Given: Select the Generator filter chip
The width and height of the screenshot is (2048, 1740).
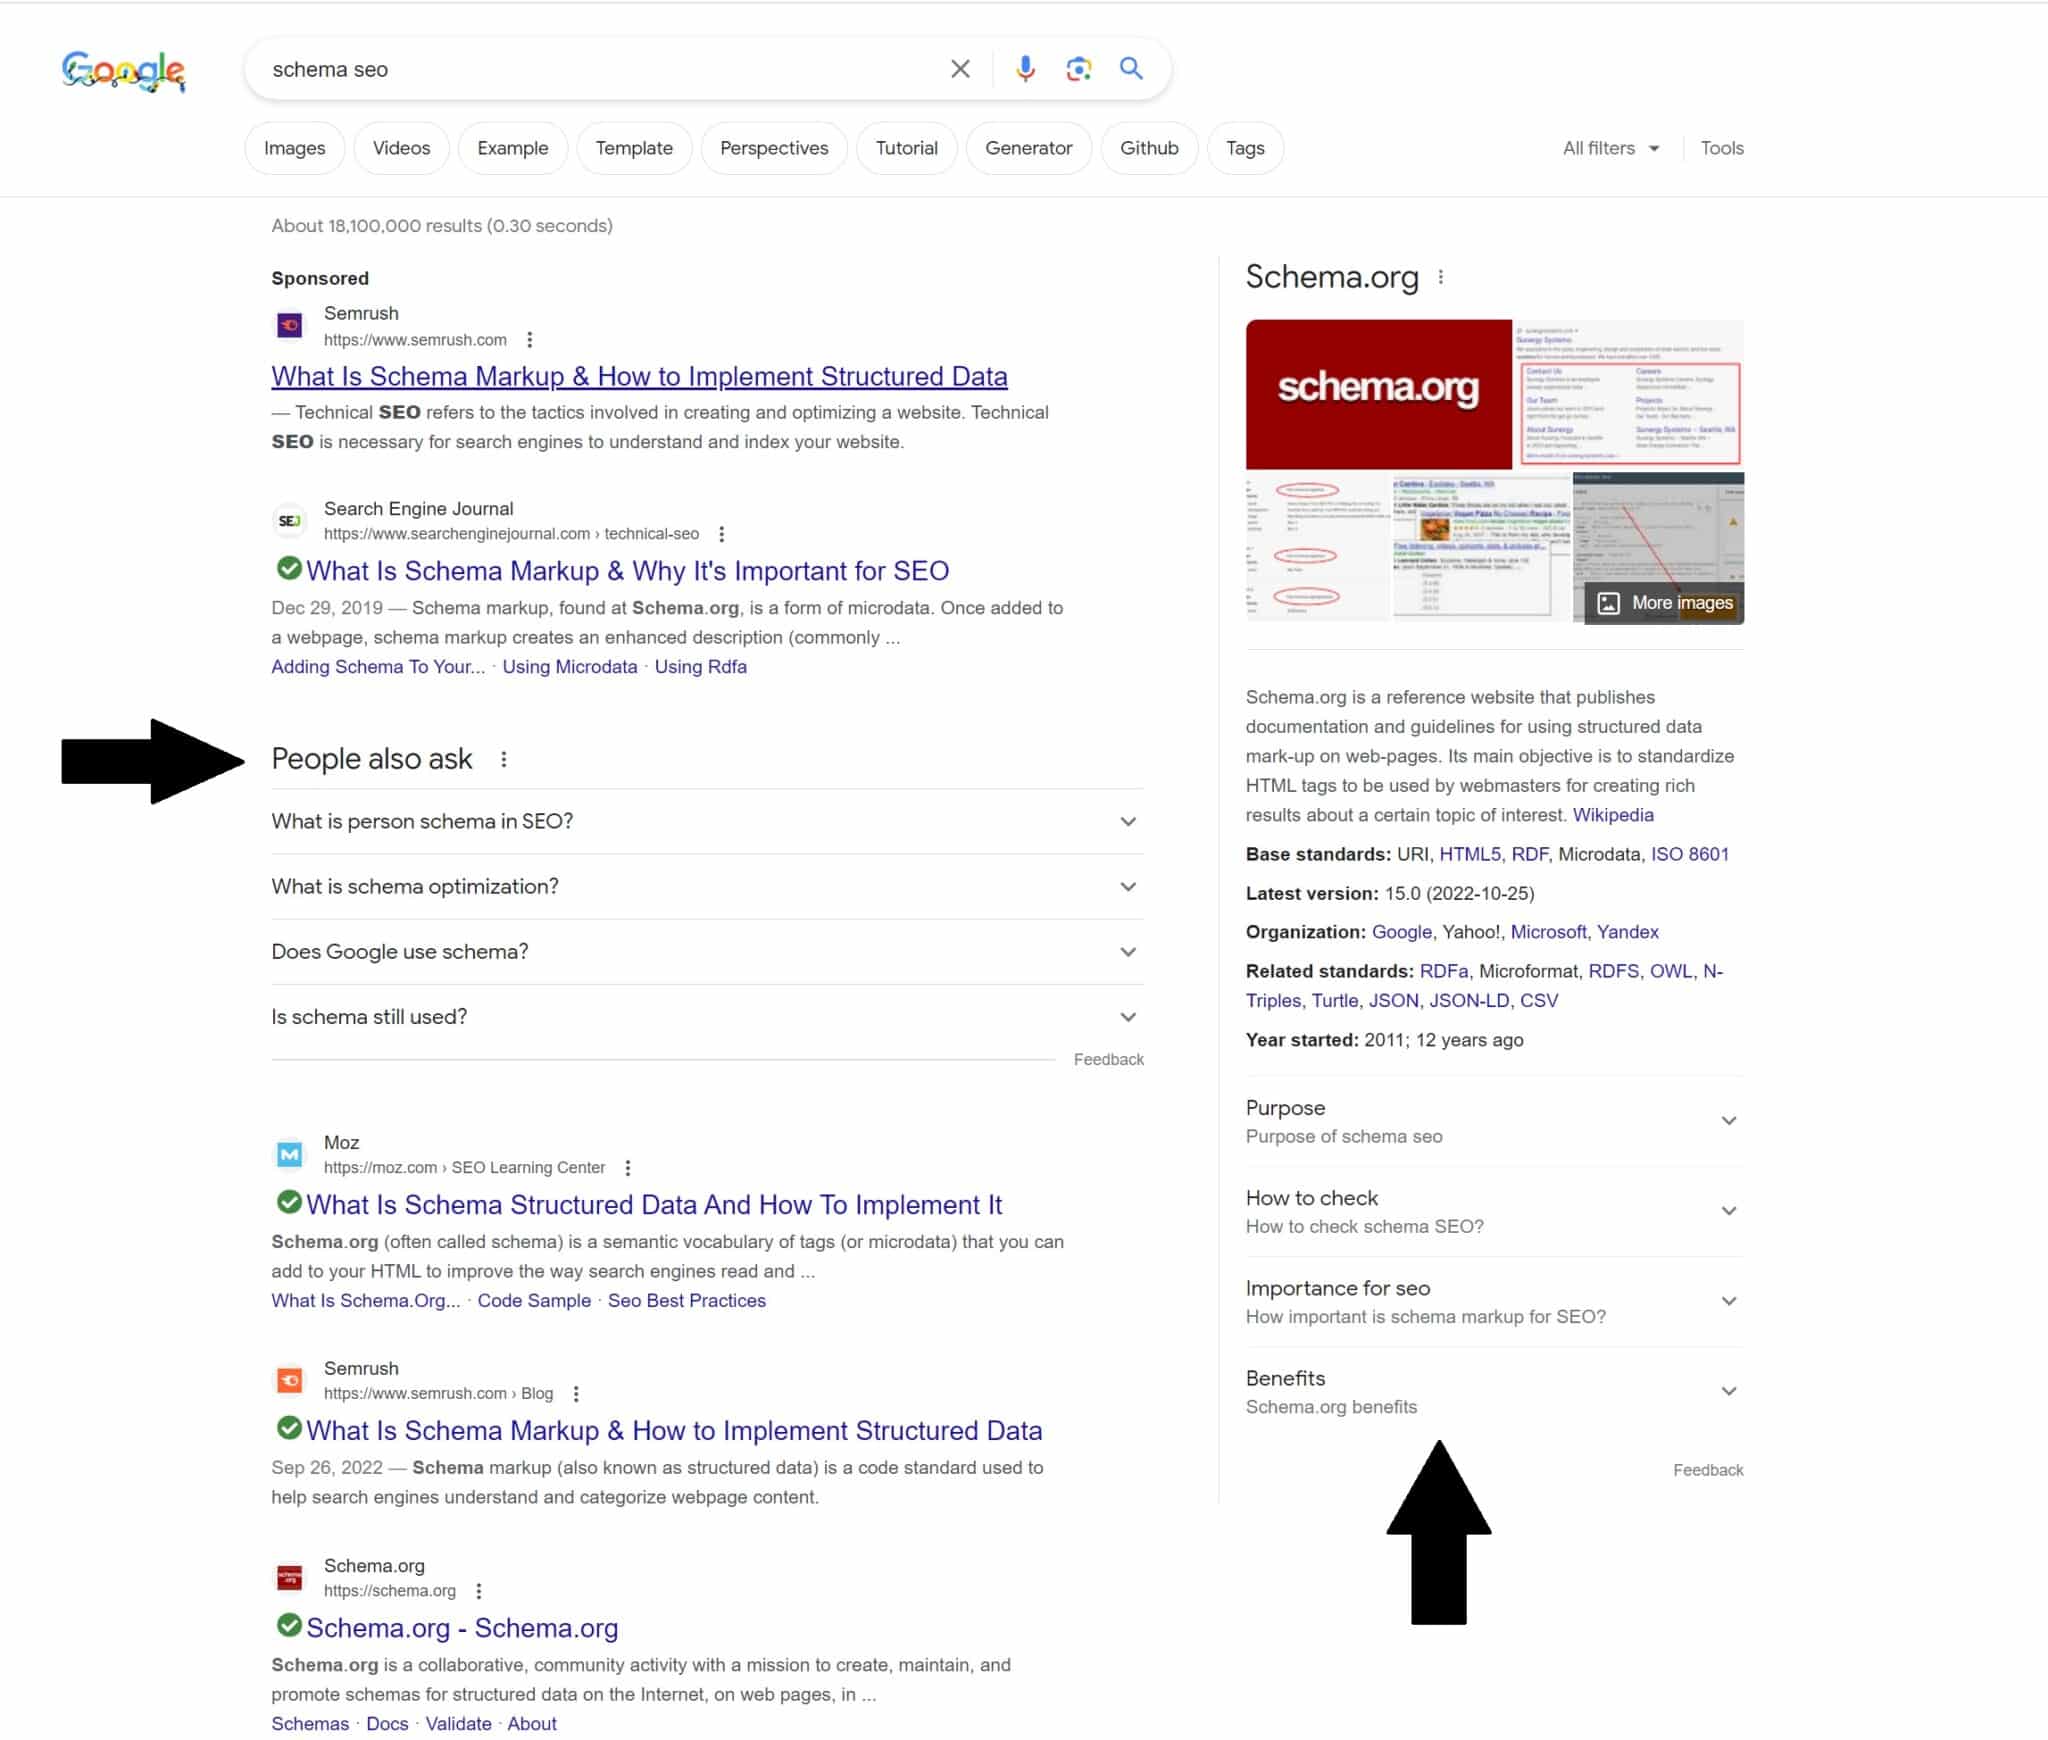Looking at the screenshot, I should click(x=1028, y=148).
